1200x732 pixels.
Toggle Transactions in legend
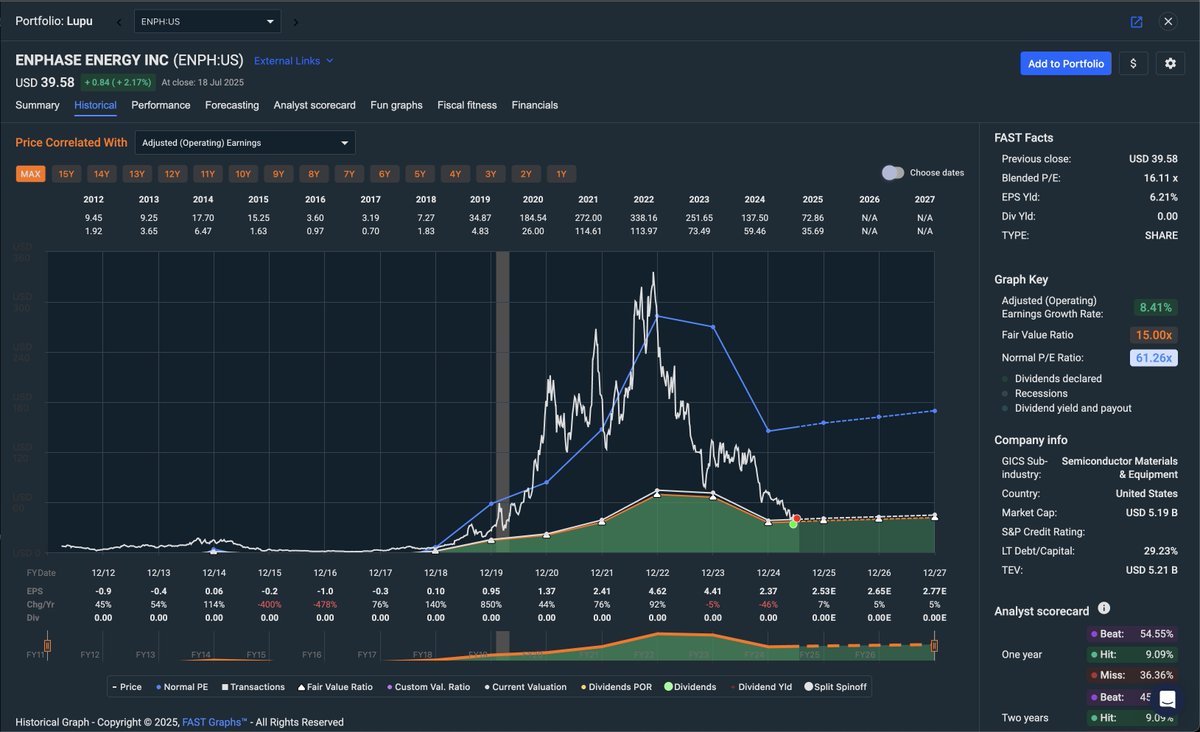(251, 687)
